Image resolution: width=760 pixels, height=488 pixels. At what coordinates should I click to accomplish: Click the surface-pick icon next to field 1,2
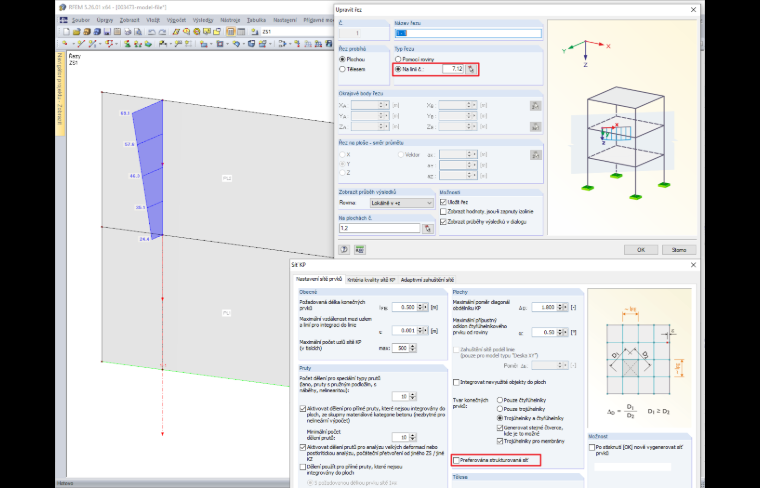pos(428,228)
